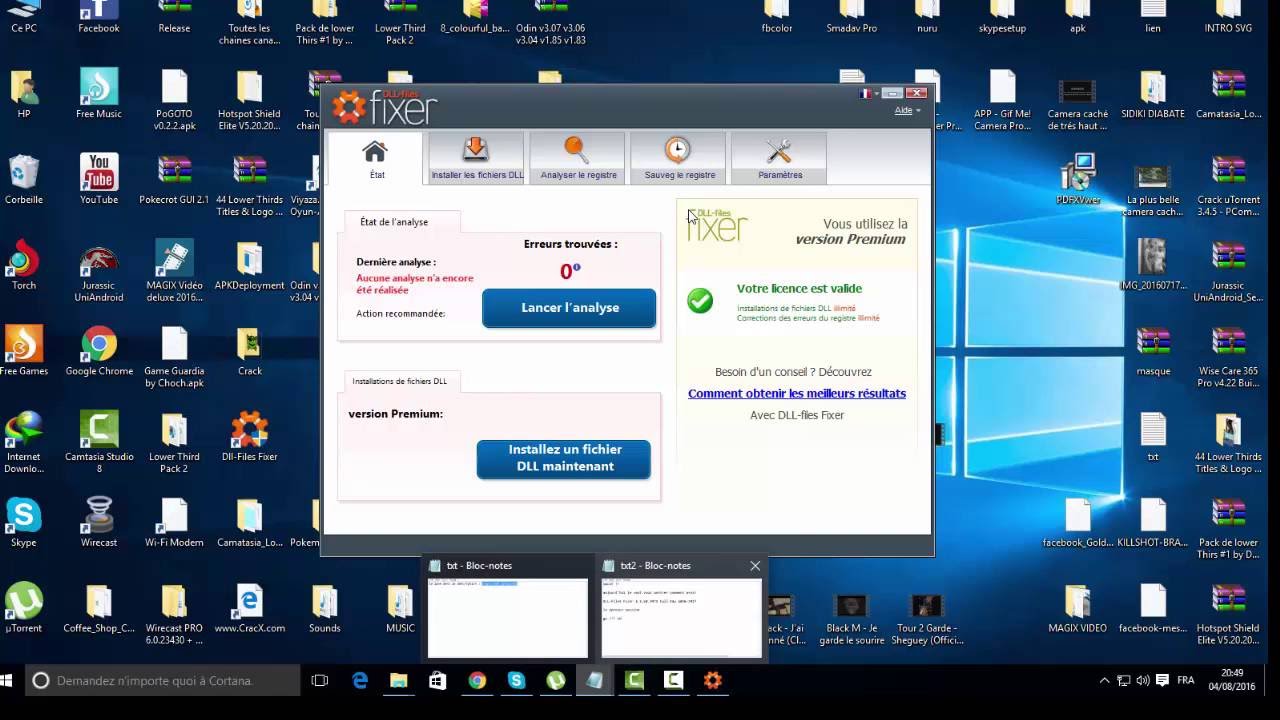Open the taskbar clock showing 20:49

coord(1232,680)
